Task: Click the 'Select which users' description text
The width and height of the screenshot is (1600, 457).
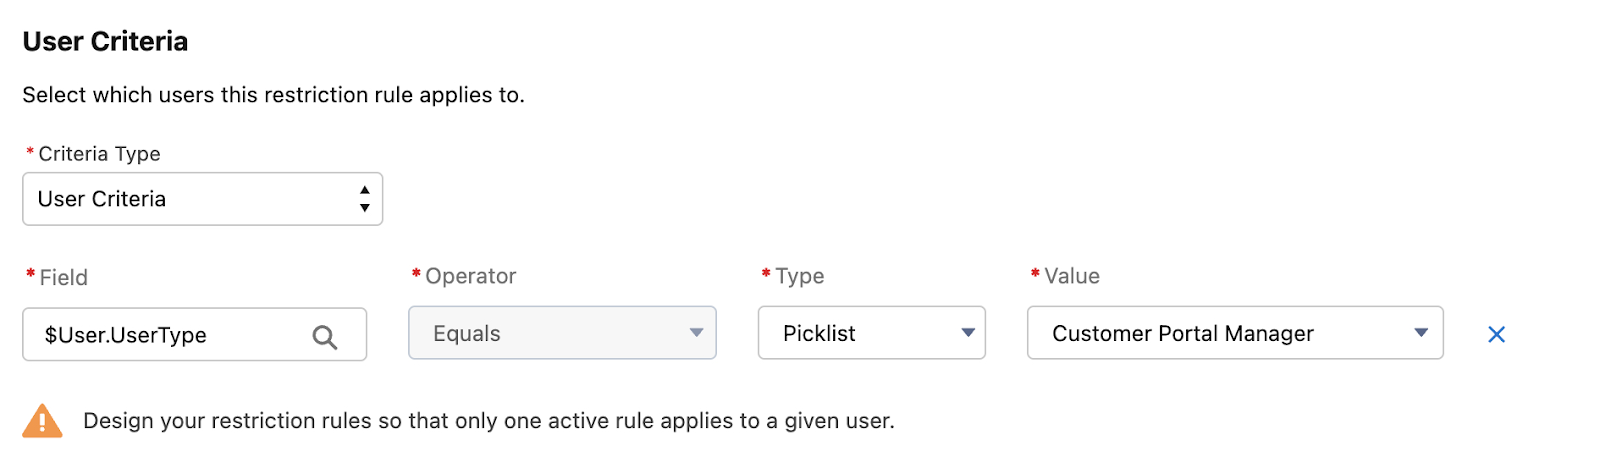Action: pos(273,95)
